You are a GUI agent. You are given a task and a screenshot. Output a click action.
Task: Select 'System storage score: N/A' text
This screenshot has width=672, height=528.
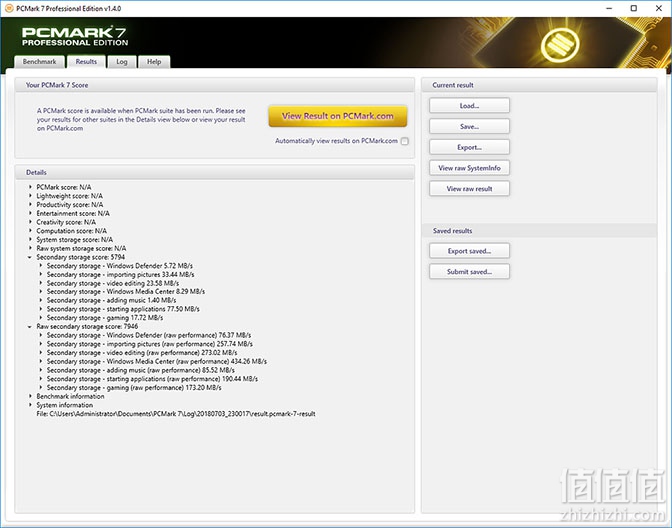point(75,240)
